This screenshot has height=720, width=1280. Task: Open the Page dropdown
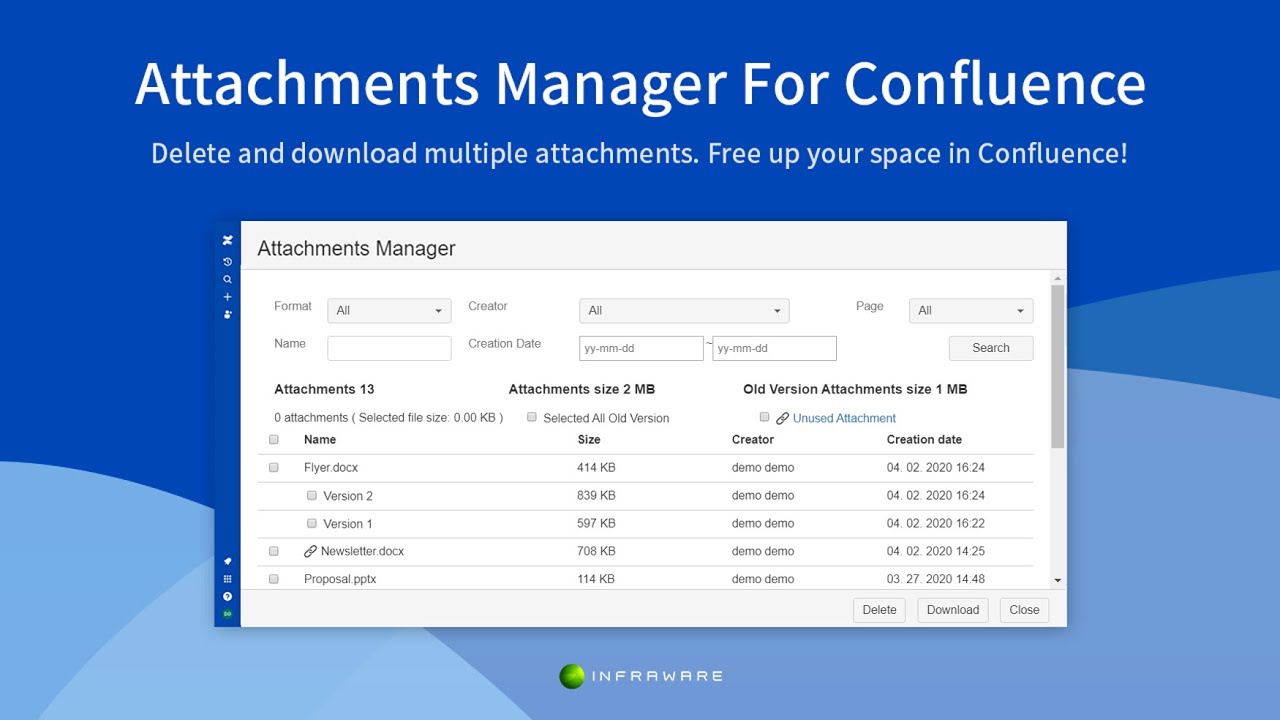pos(971,310)
